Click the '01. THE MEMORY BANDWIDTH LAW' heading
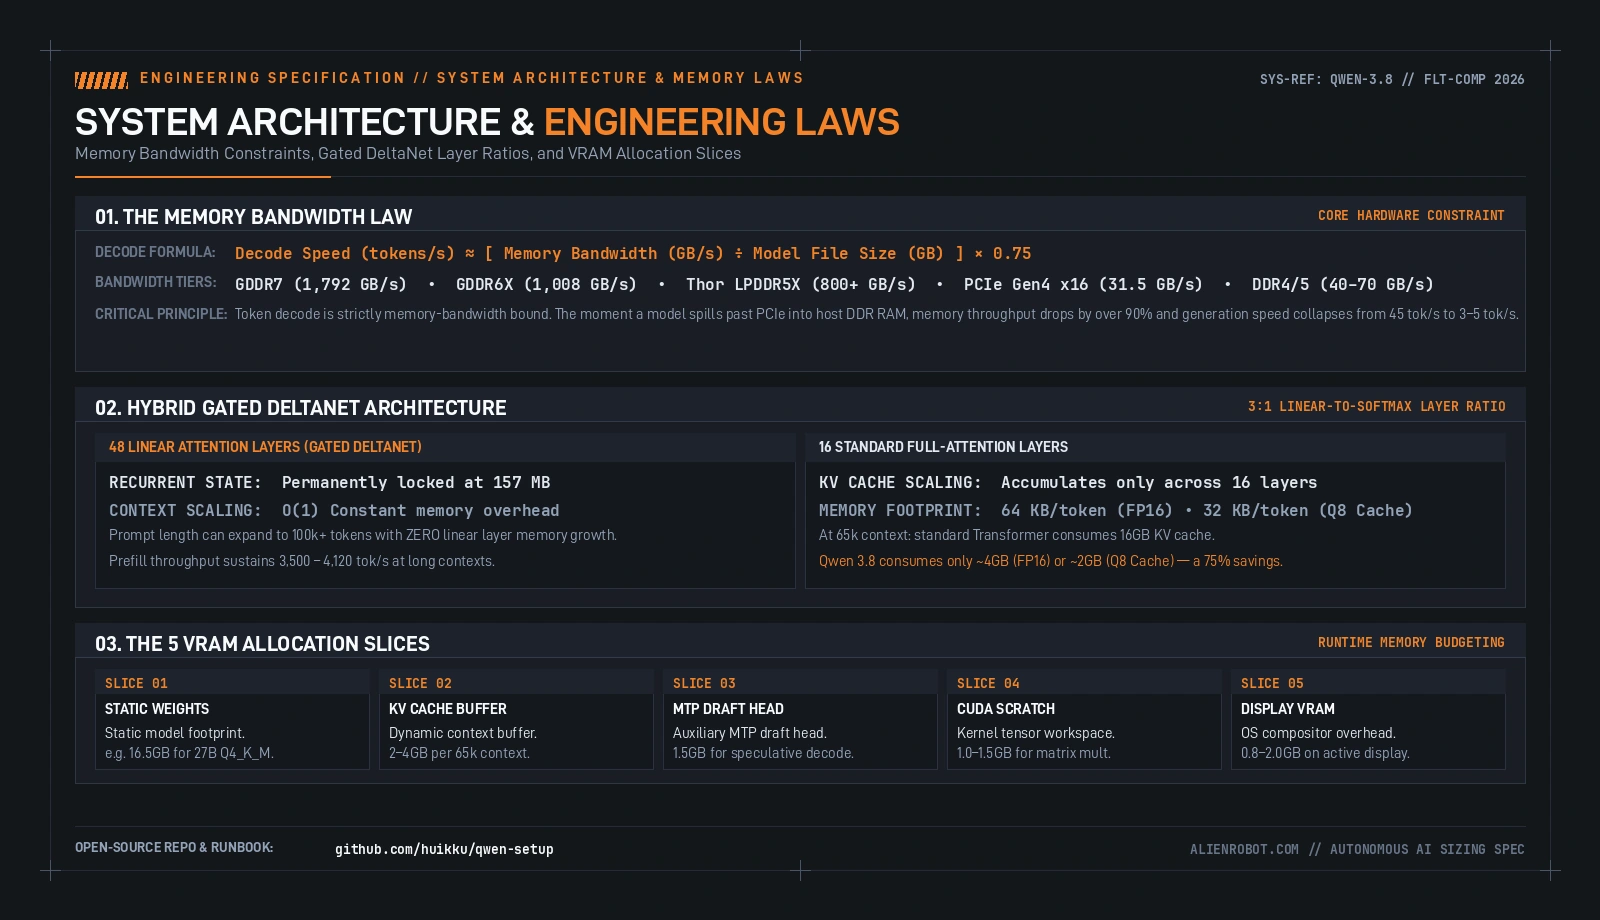Screen dimensions: 1600x920 pyautogui.click(x=253, y=217)
